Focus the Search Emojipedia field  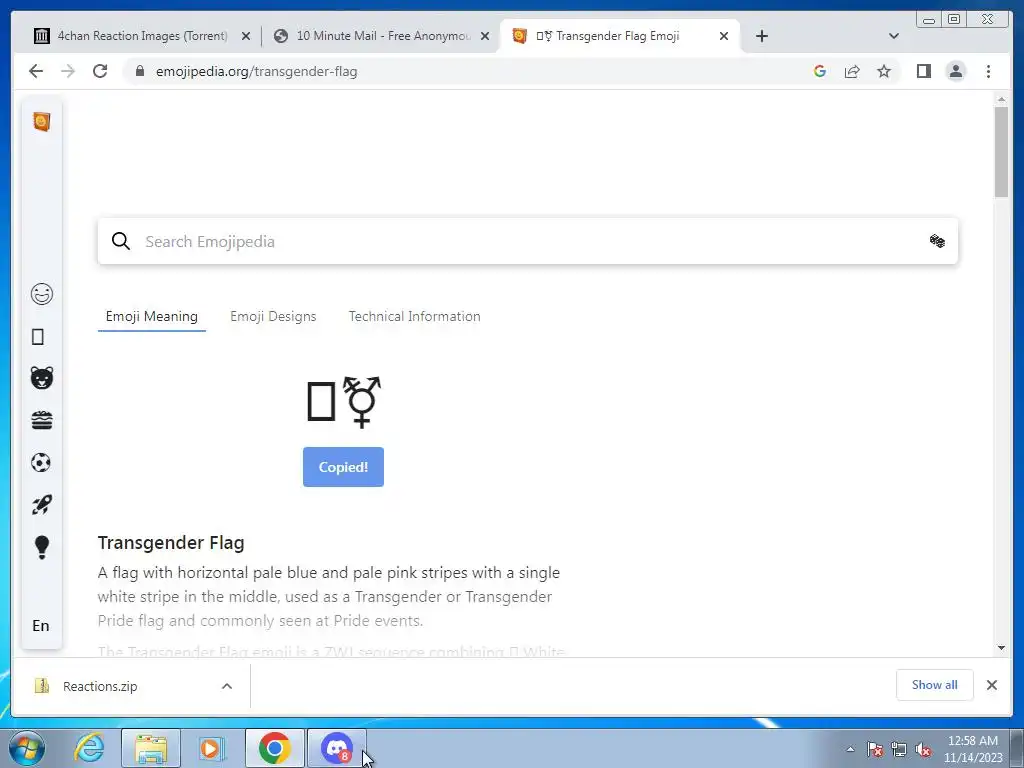528,241
